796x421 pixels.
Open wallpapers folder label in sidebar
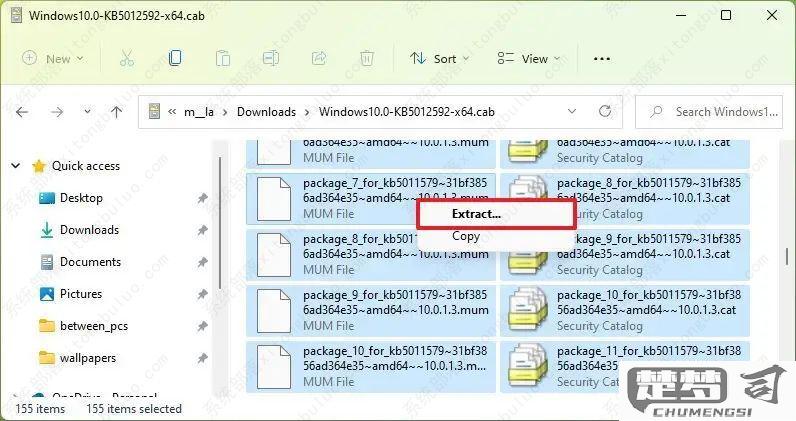[x=88, y=358]
